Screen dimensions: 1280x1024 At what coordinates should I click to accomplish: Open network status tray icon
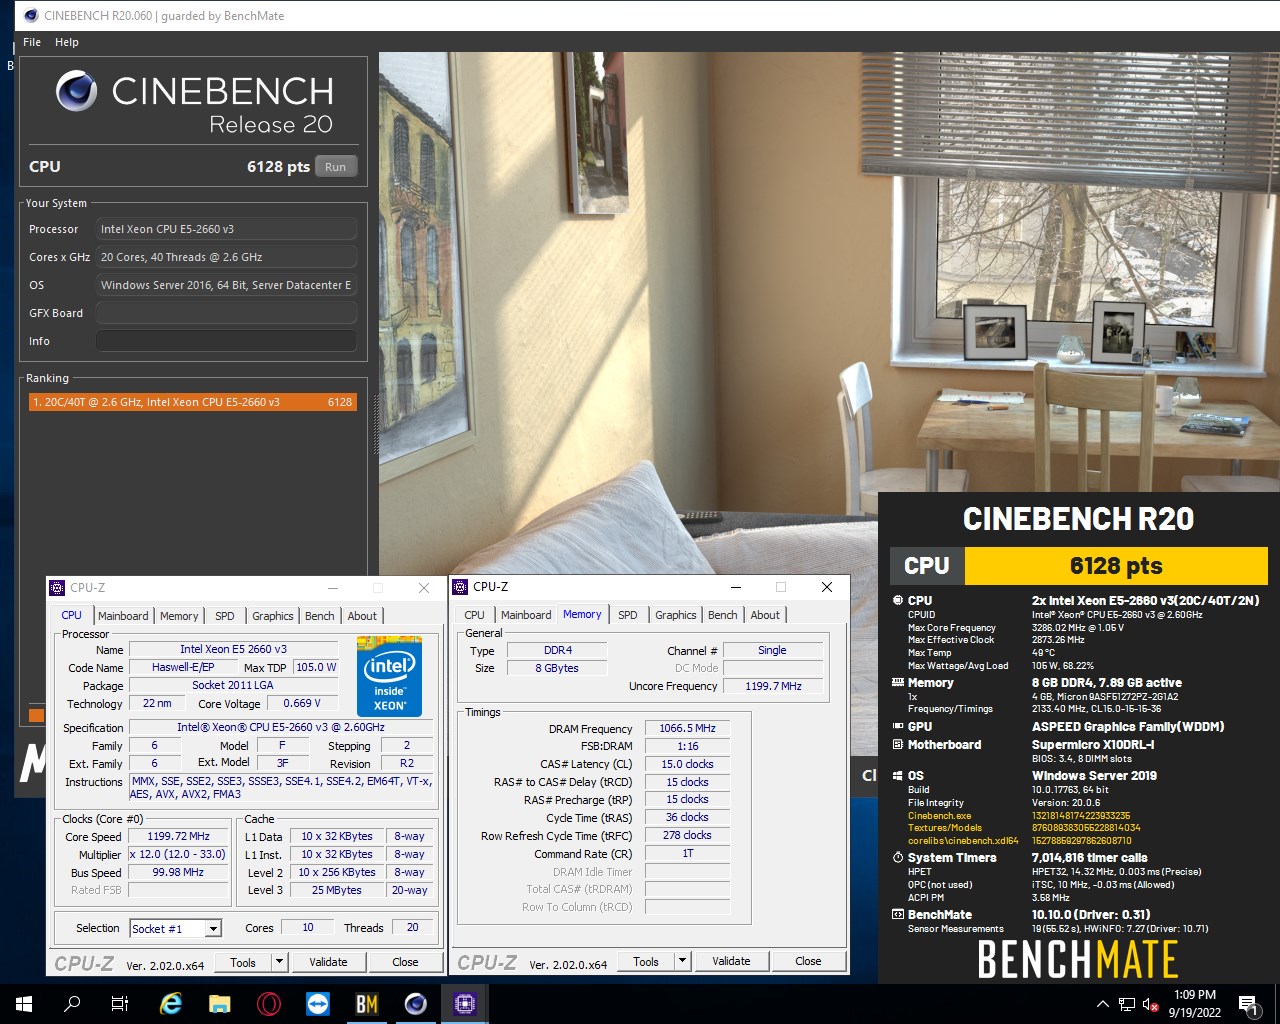click(x=1127, y=1004)
